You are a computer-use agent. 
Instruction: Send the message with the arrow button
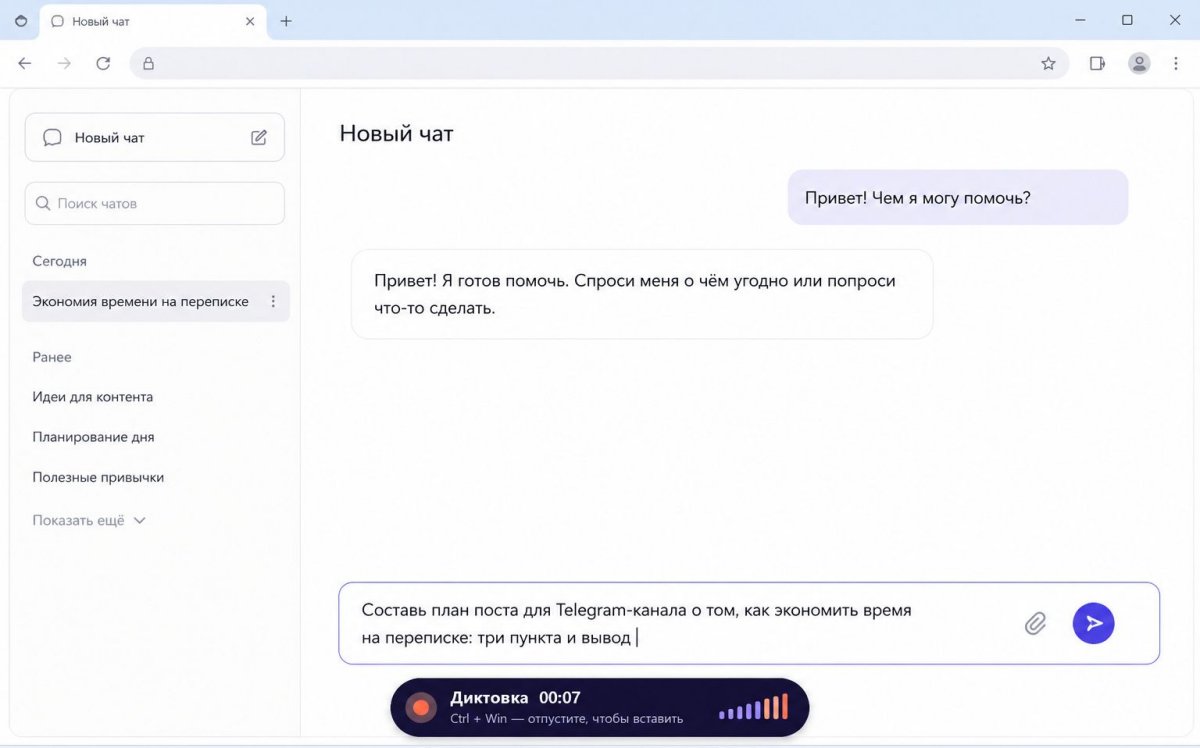point(1093,623)
